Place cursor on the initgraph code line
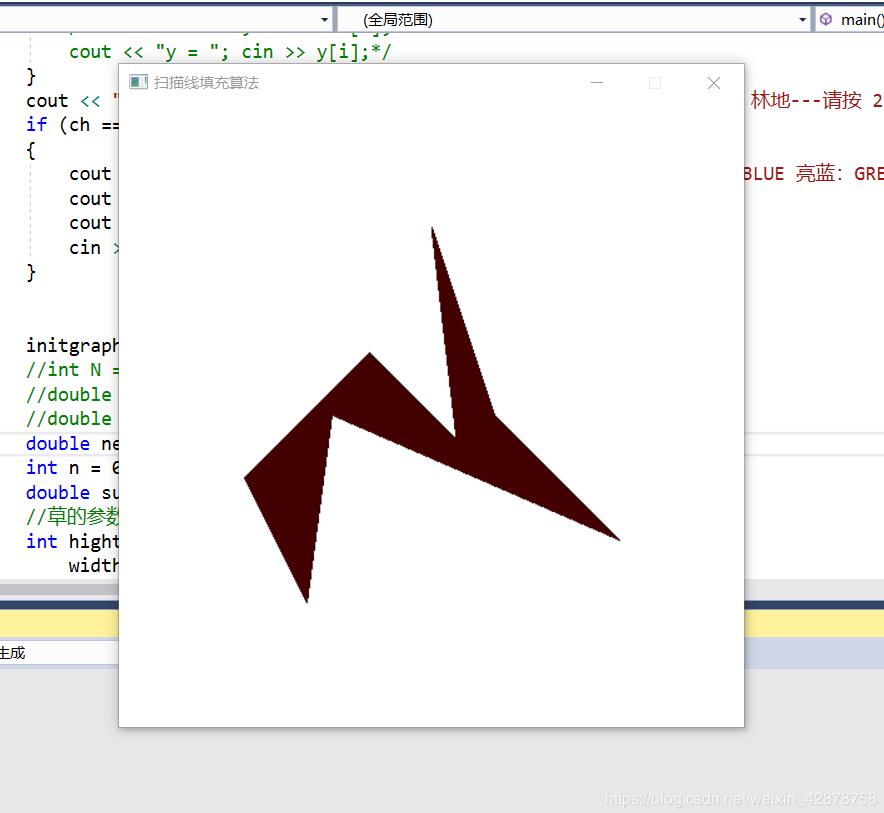 click(x=72, y=346)
